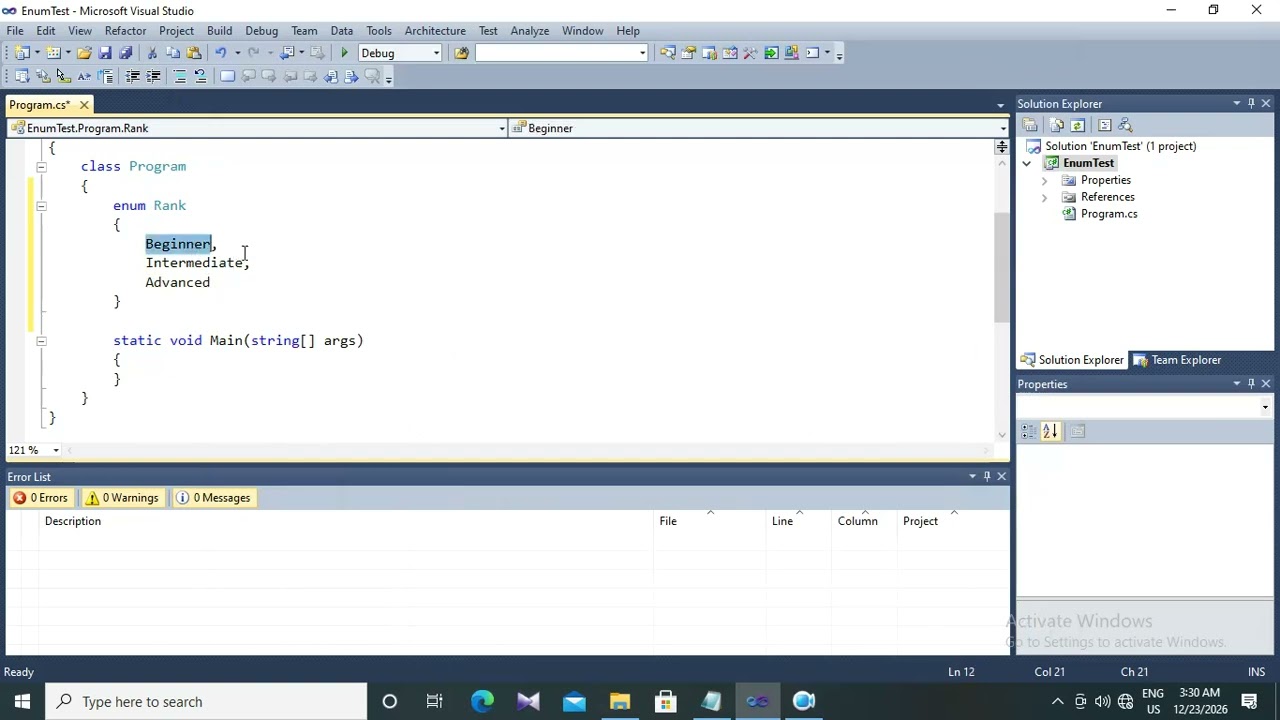
Task: Click Refresh icon in Solution Explorer toolbar
Action: [x=1077, y=125]
